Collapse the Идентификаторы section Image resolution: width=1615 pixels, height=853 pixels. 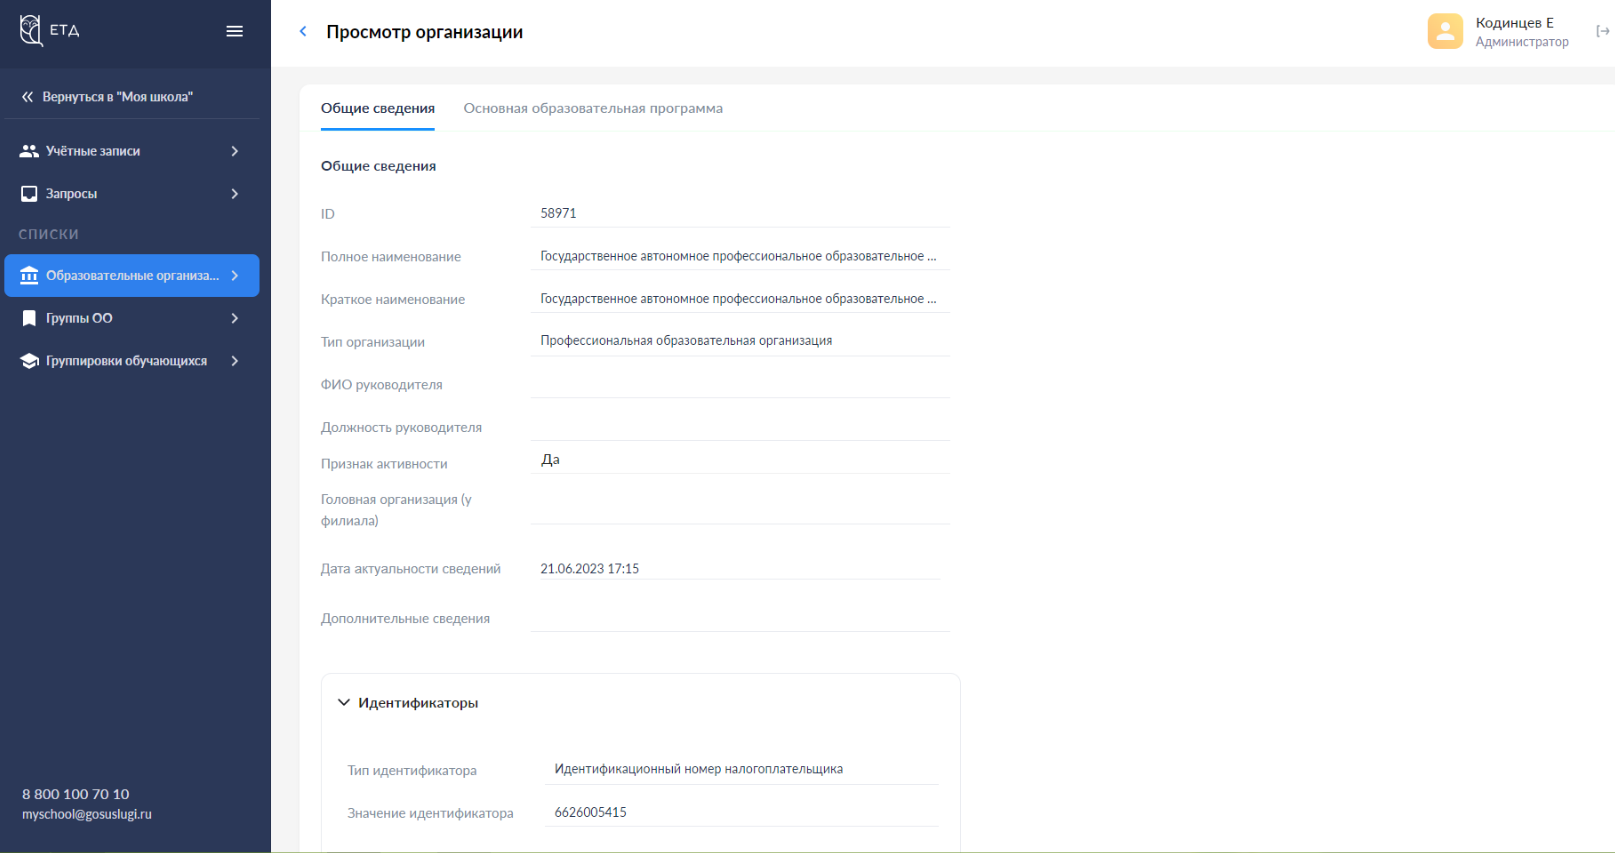coord(344,703)
